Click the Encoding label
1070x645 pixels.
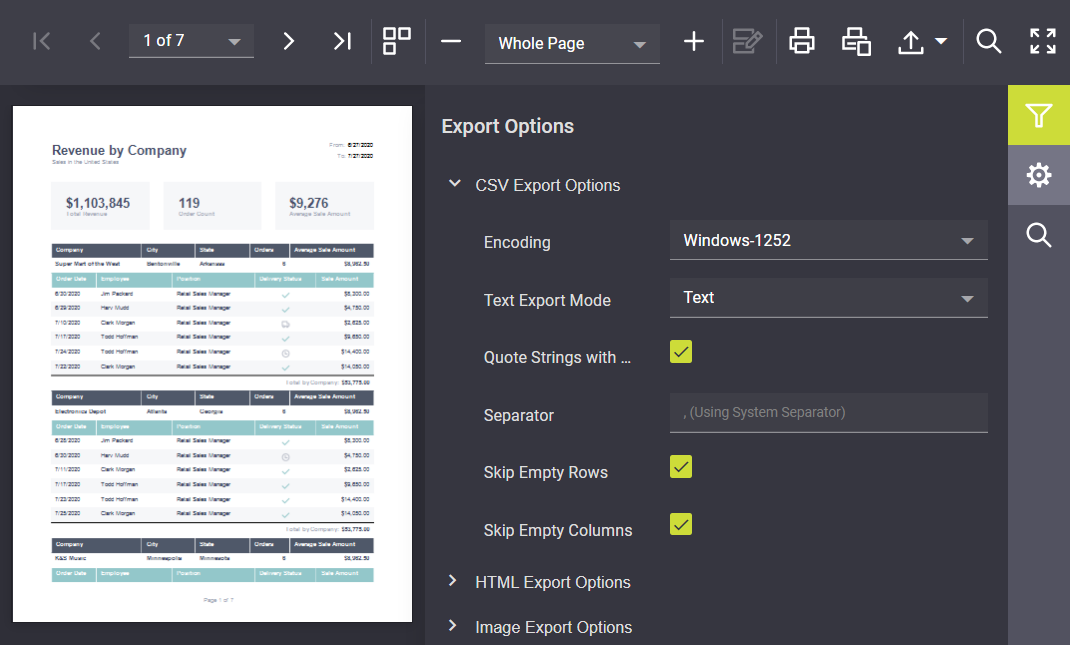point(517,242)
